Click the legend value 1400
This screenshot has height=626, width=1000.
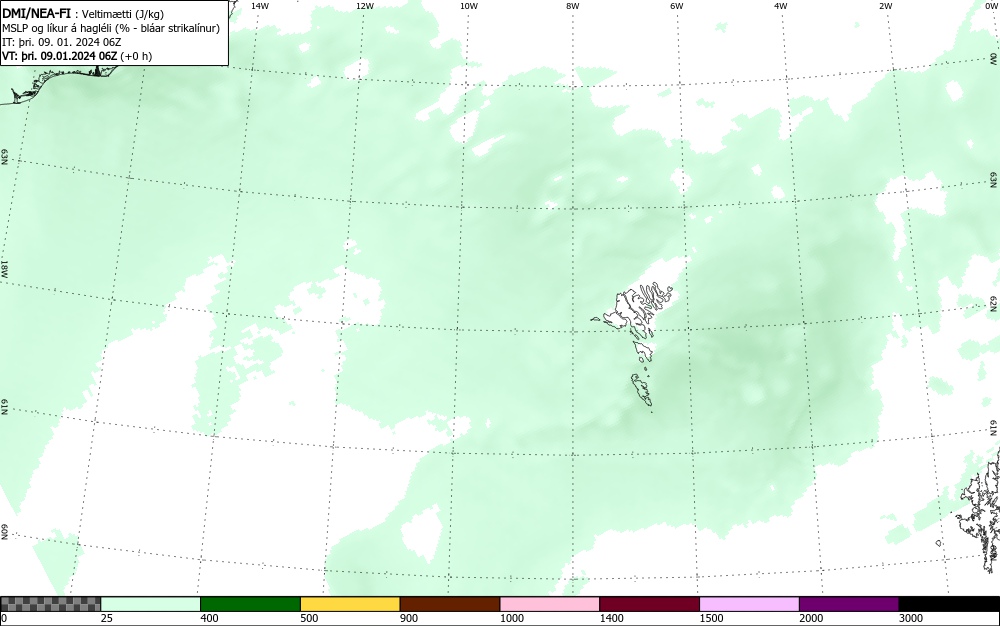(x=612, y=618)
